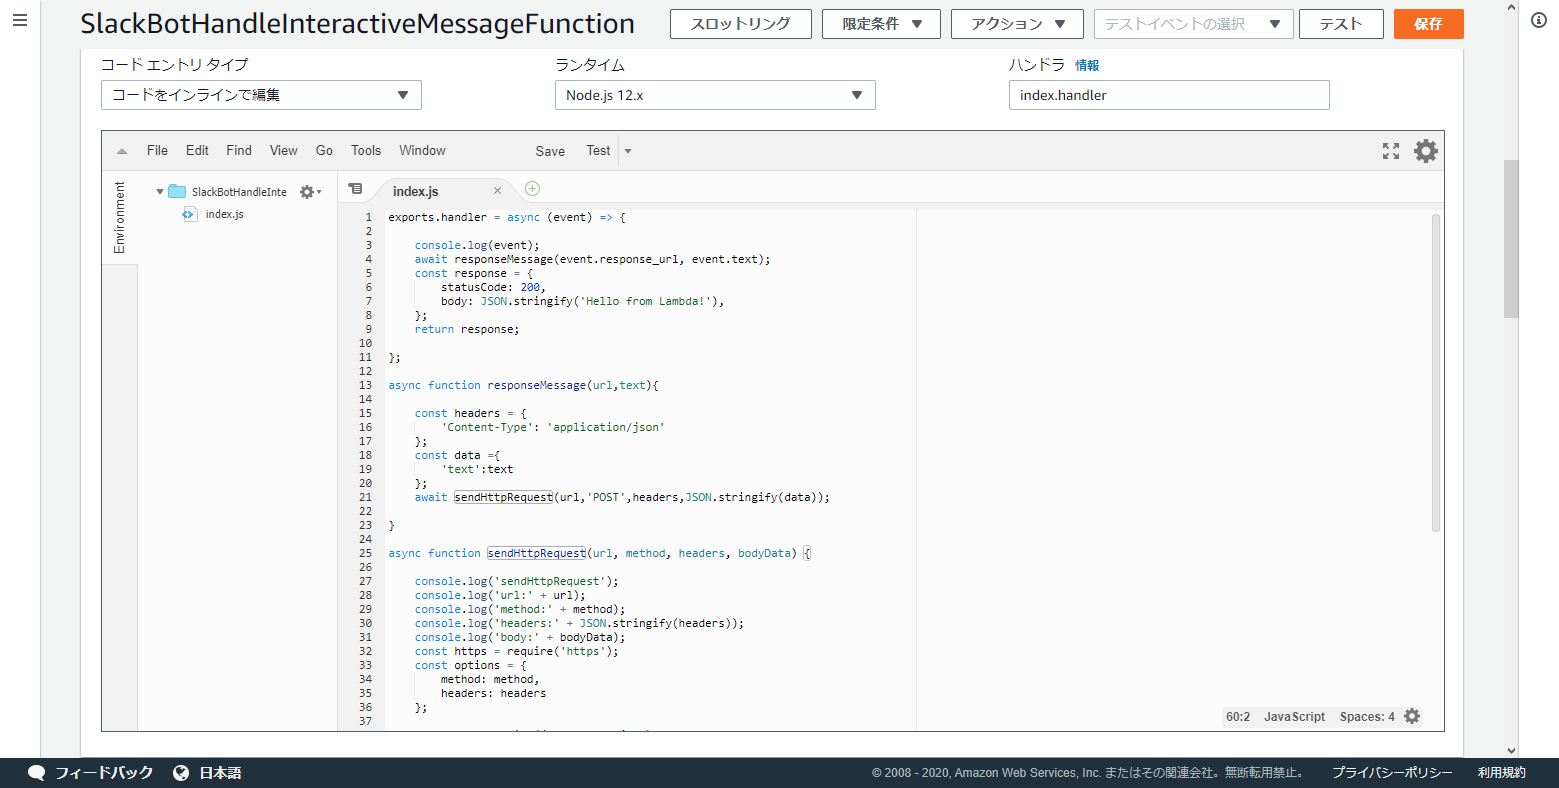The width and height of the screenshot is (1559, 788).
Task: Click the JavaScript language mode in status bar
Action: pos(1294,717)
